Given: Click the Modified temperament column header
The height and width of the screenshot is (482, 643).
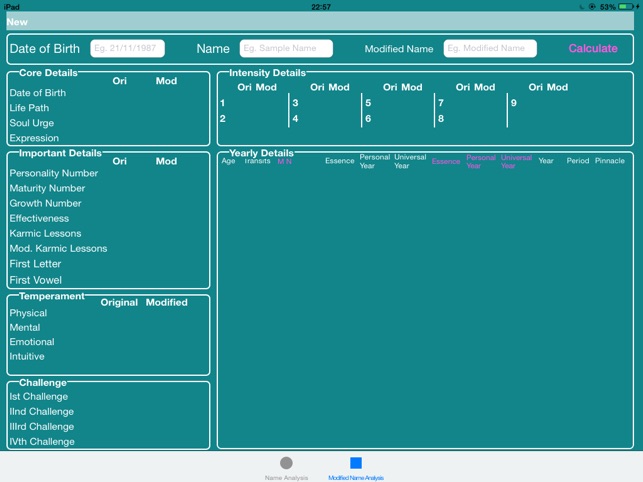Looking at the screenshot, I should (x=166, y=302).
